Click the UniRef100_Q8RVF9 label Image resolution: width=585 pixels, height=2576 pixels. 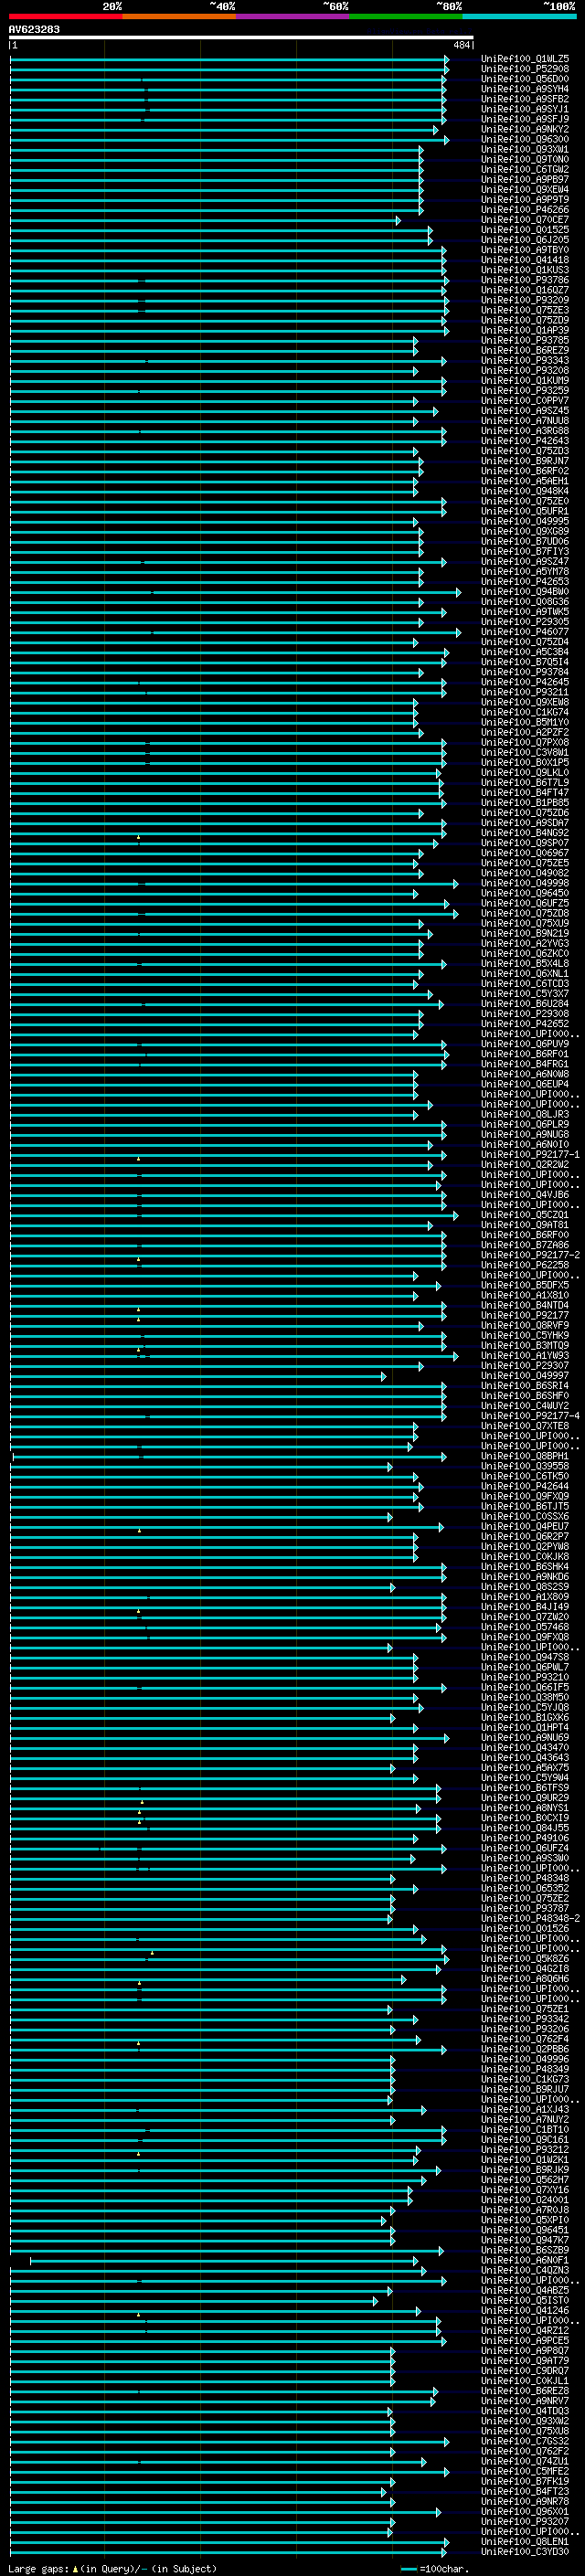525,1325
